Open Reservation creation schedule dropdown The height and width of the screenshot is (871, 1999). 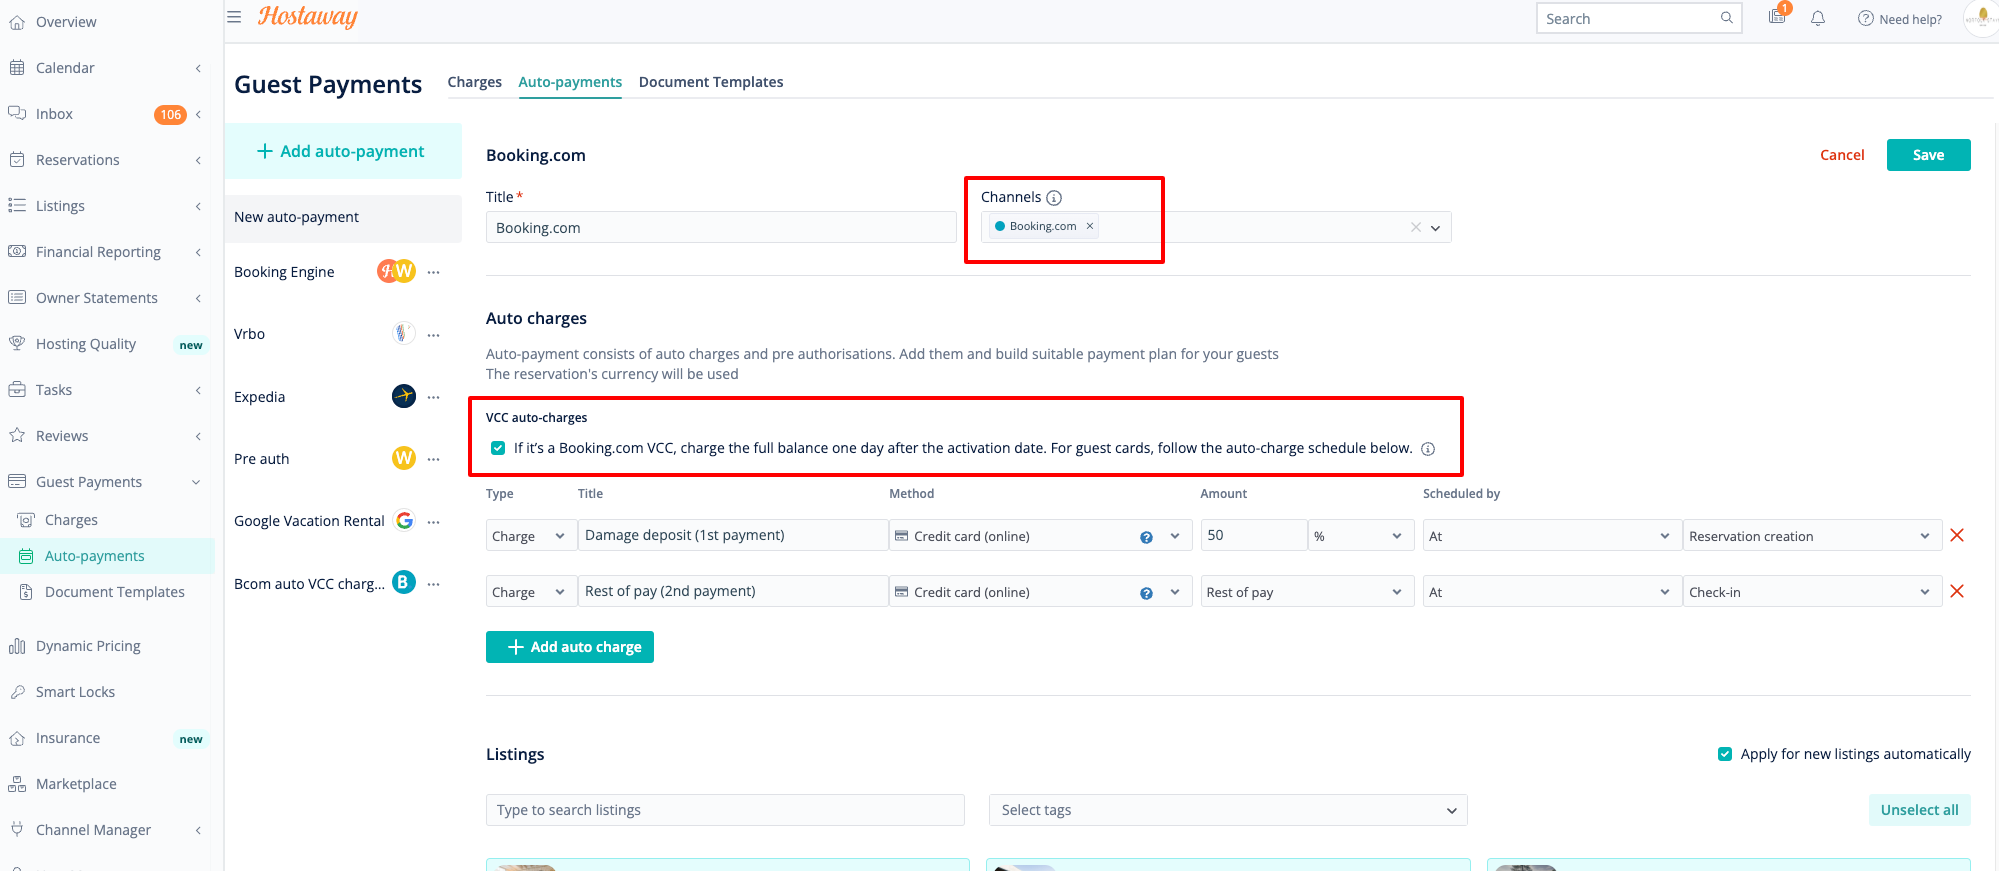coord(1812,536)
